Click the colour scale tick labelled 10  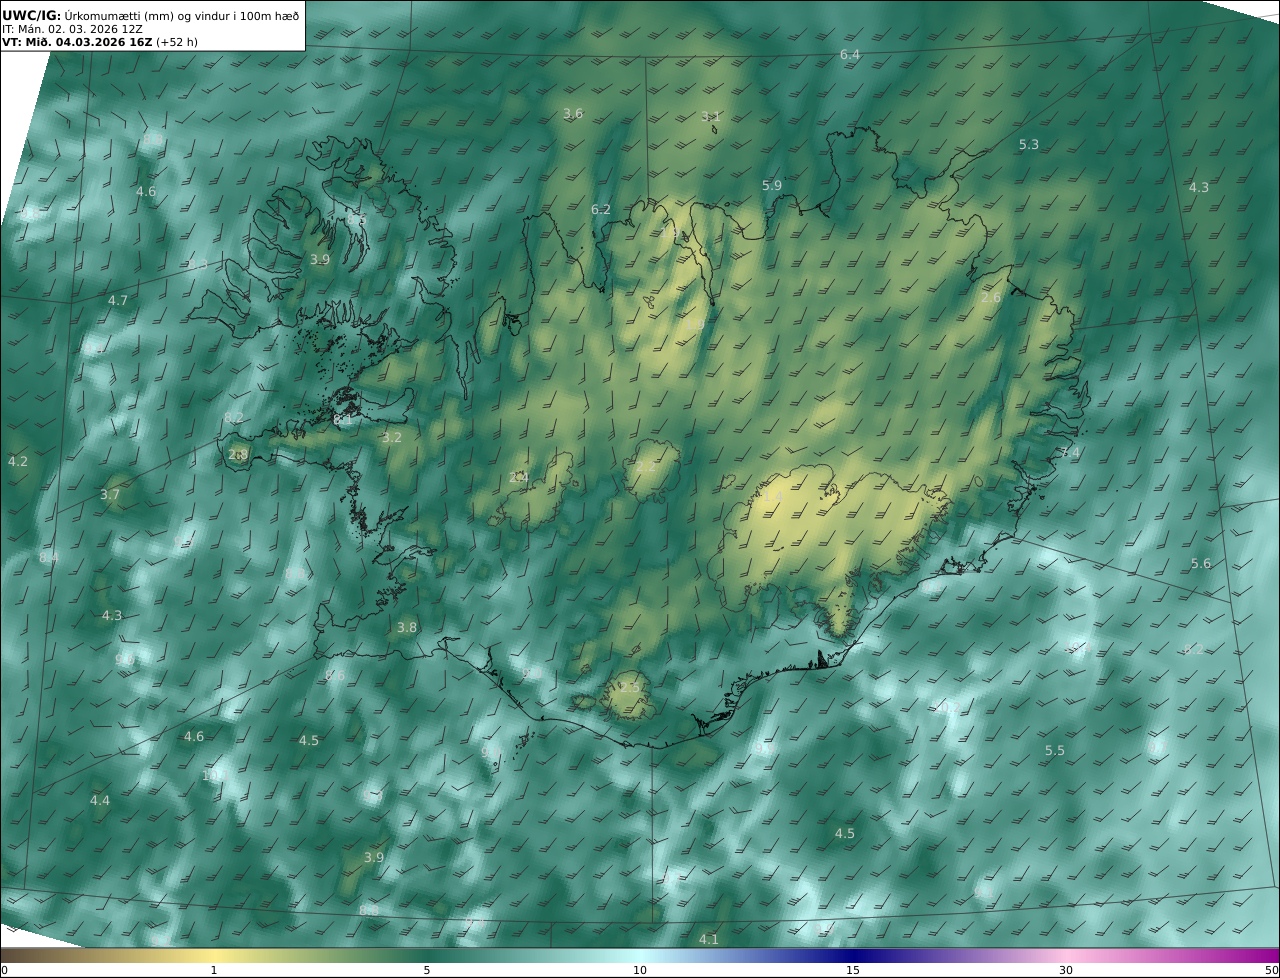click(x=640, y=970)
